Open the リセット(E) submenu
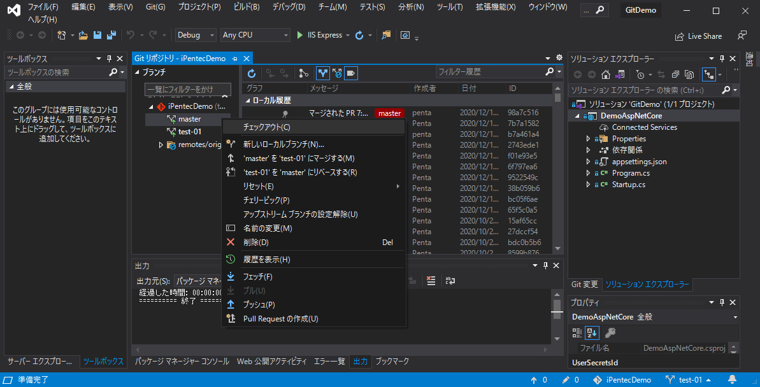Image resolution: width=760 pixels, height=387 pixels. point(313,186)
